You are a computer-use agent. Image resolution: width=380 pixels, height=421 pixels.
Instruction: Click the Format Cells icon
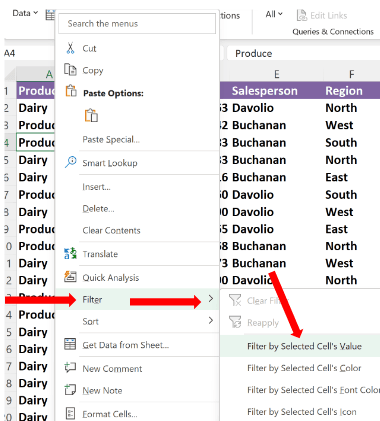pos(70,413)
